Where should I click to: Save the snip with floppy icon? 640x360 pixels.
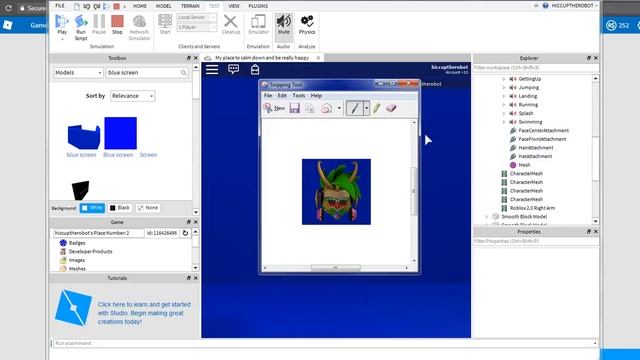coord(294,108)
